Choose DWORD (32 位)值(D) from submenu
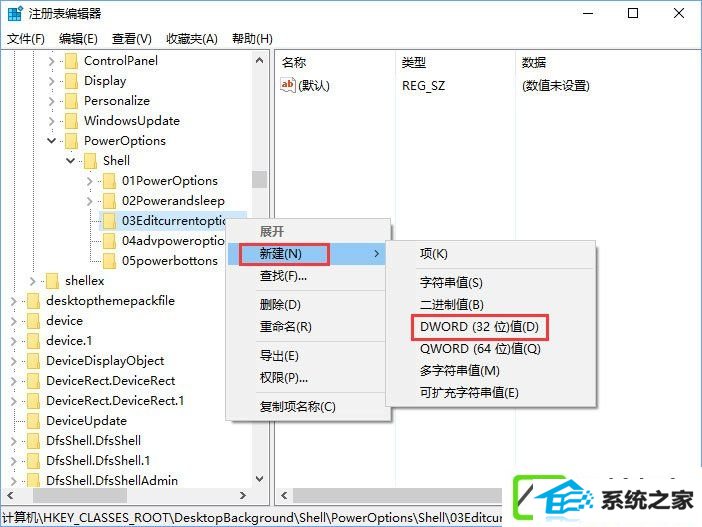 coord(479,327)
